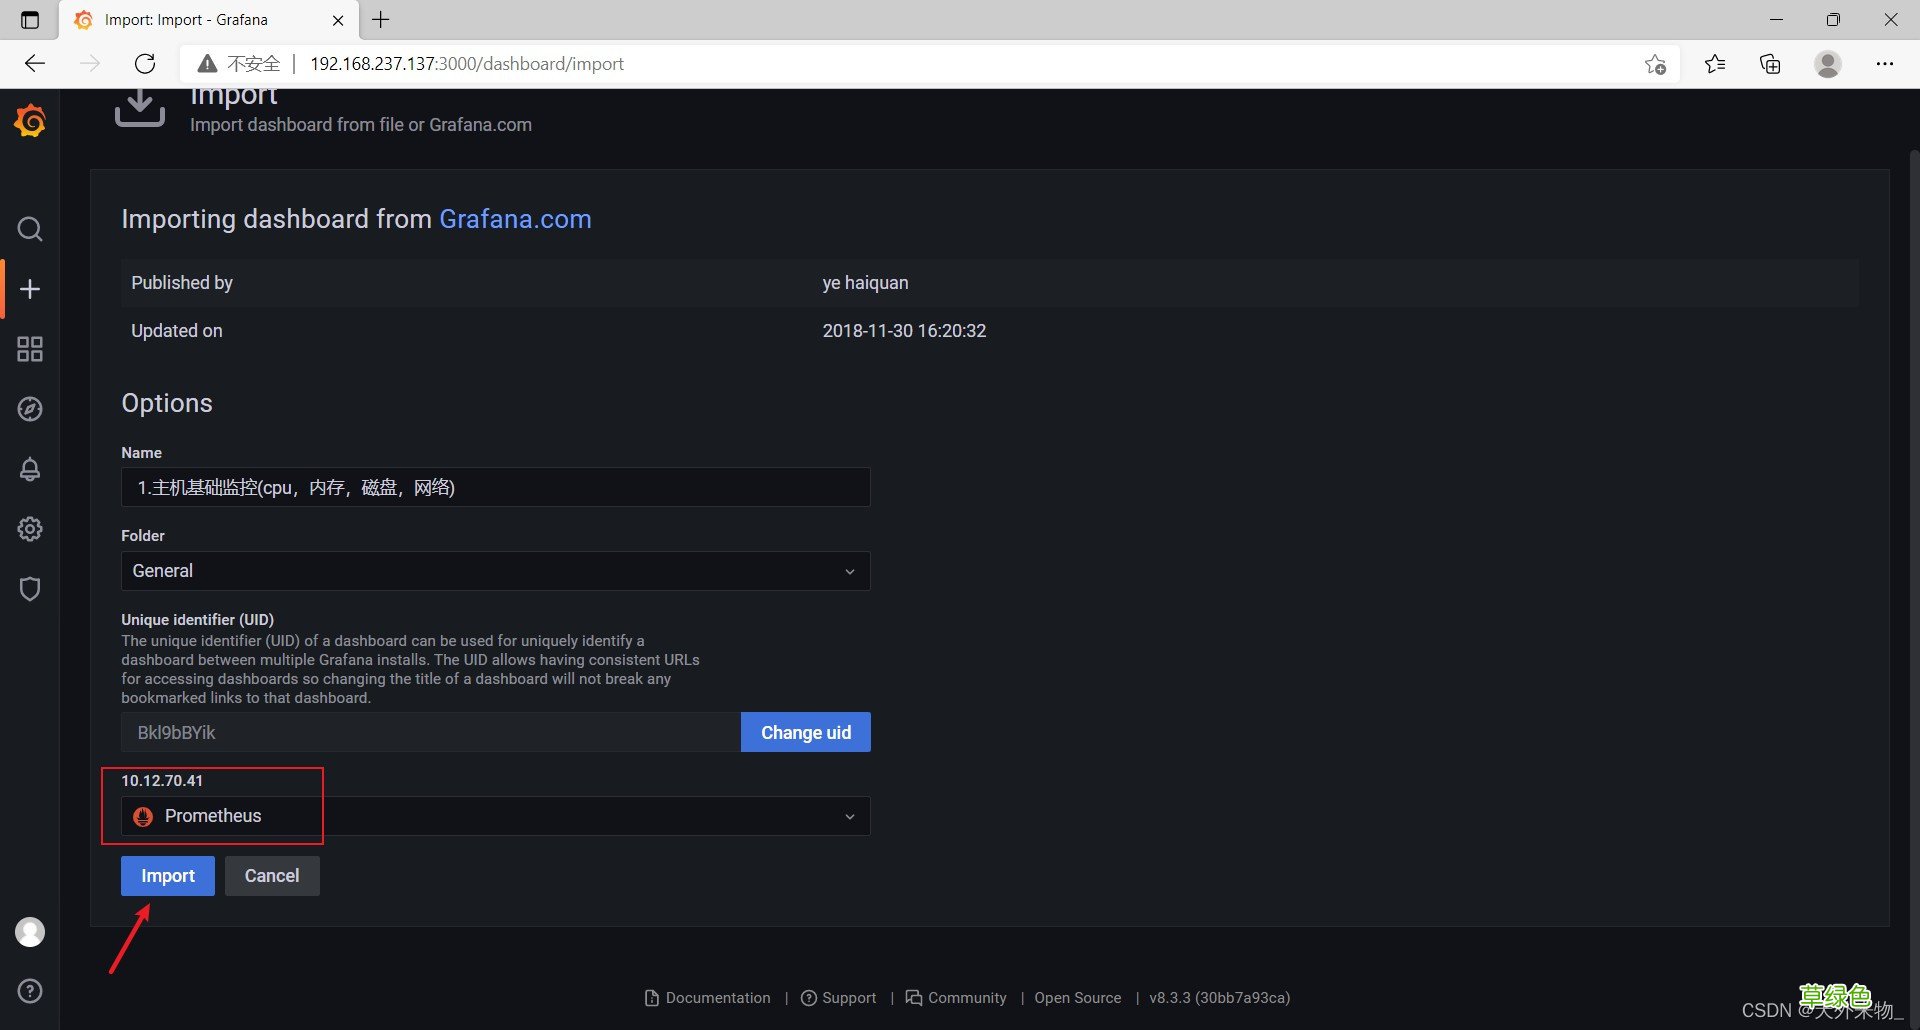Click the Unique identifier (UID) label
Image resolution: width=1920 pixels, height=1030 pixels.
(197, 620)
